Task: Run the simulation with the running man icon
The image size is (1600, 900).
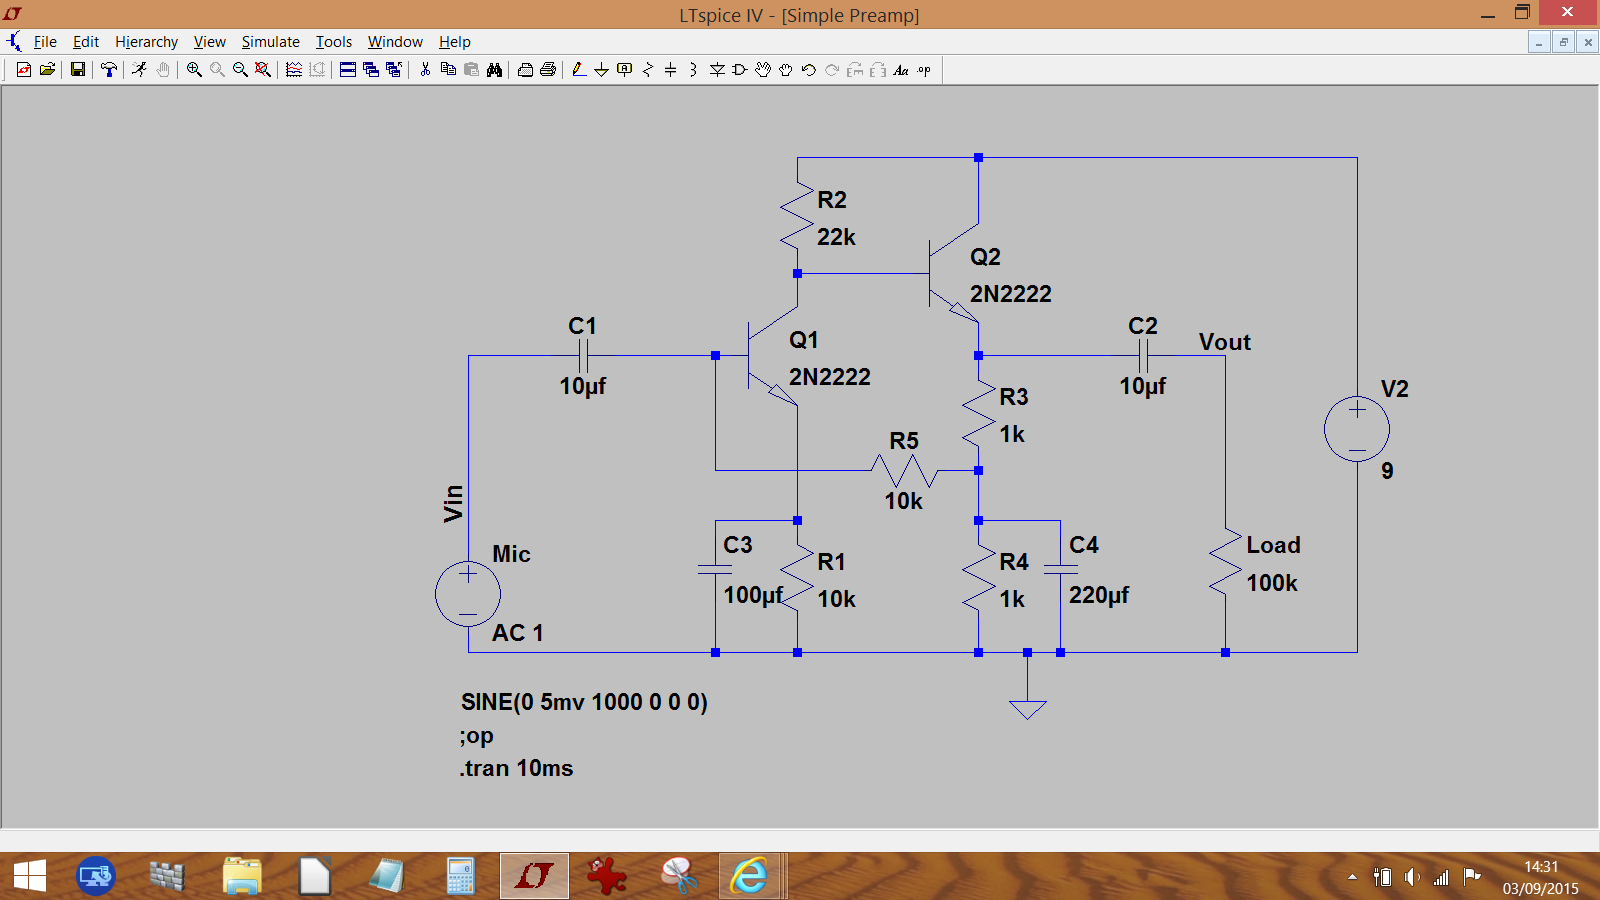Action: coord(139,70)
